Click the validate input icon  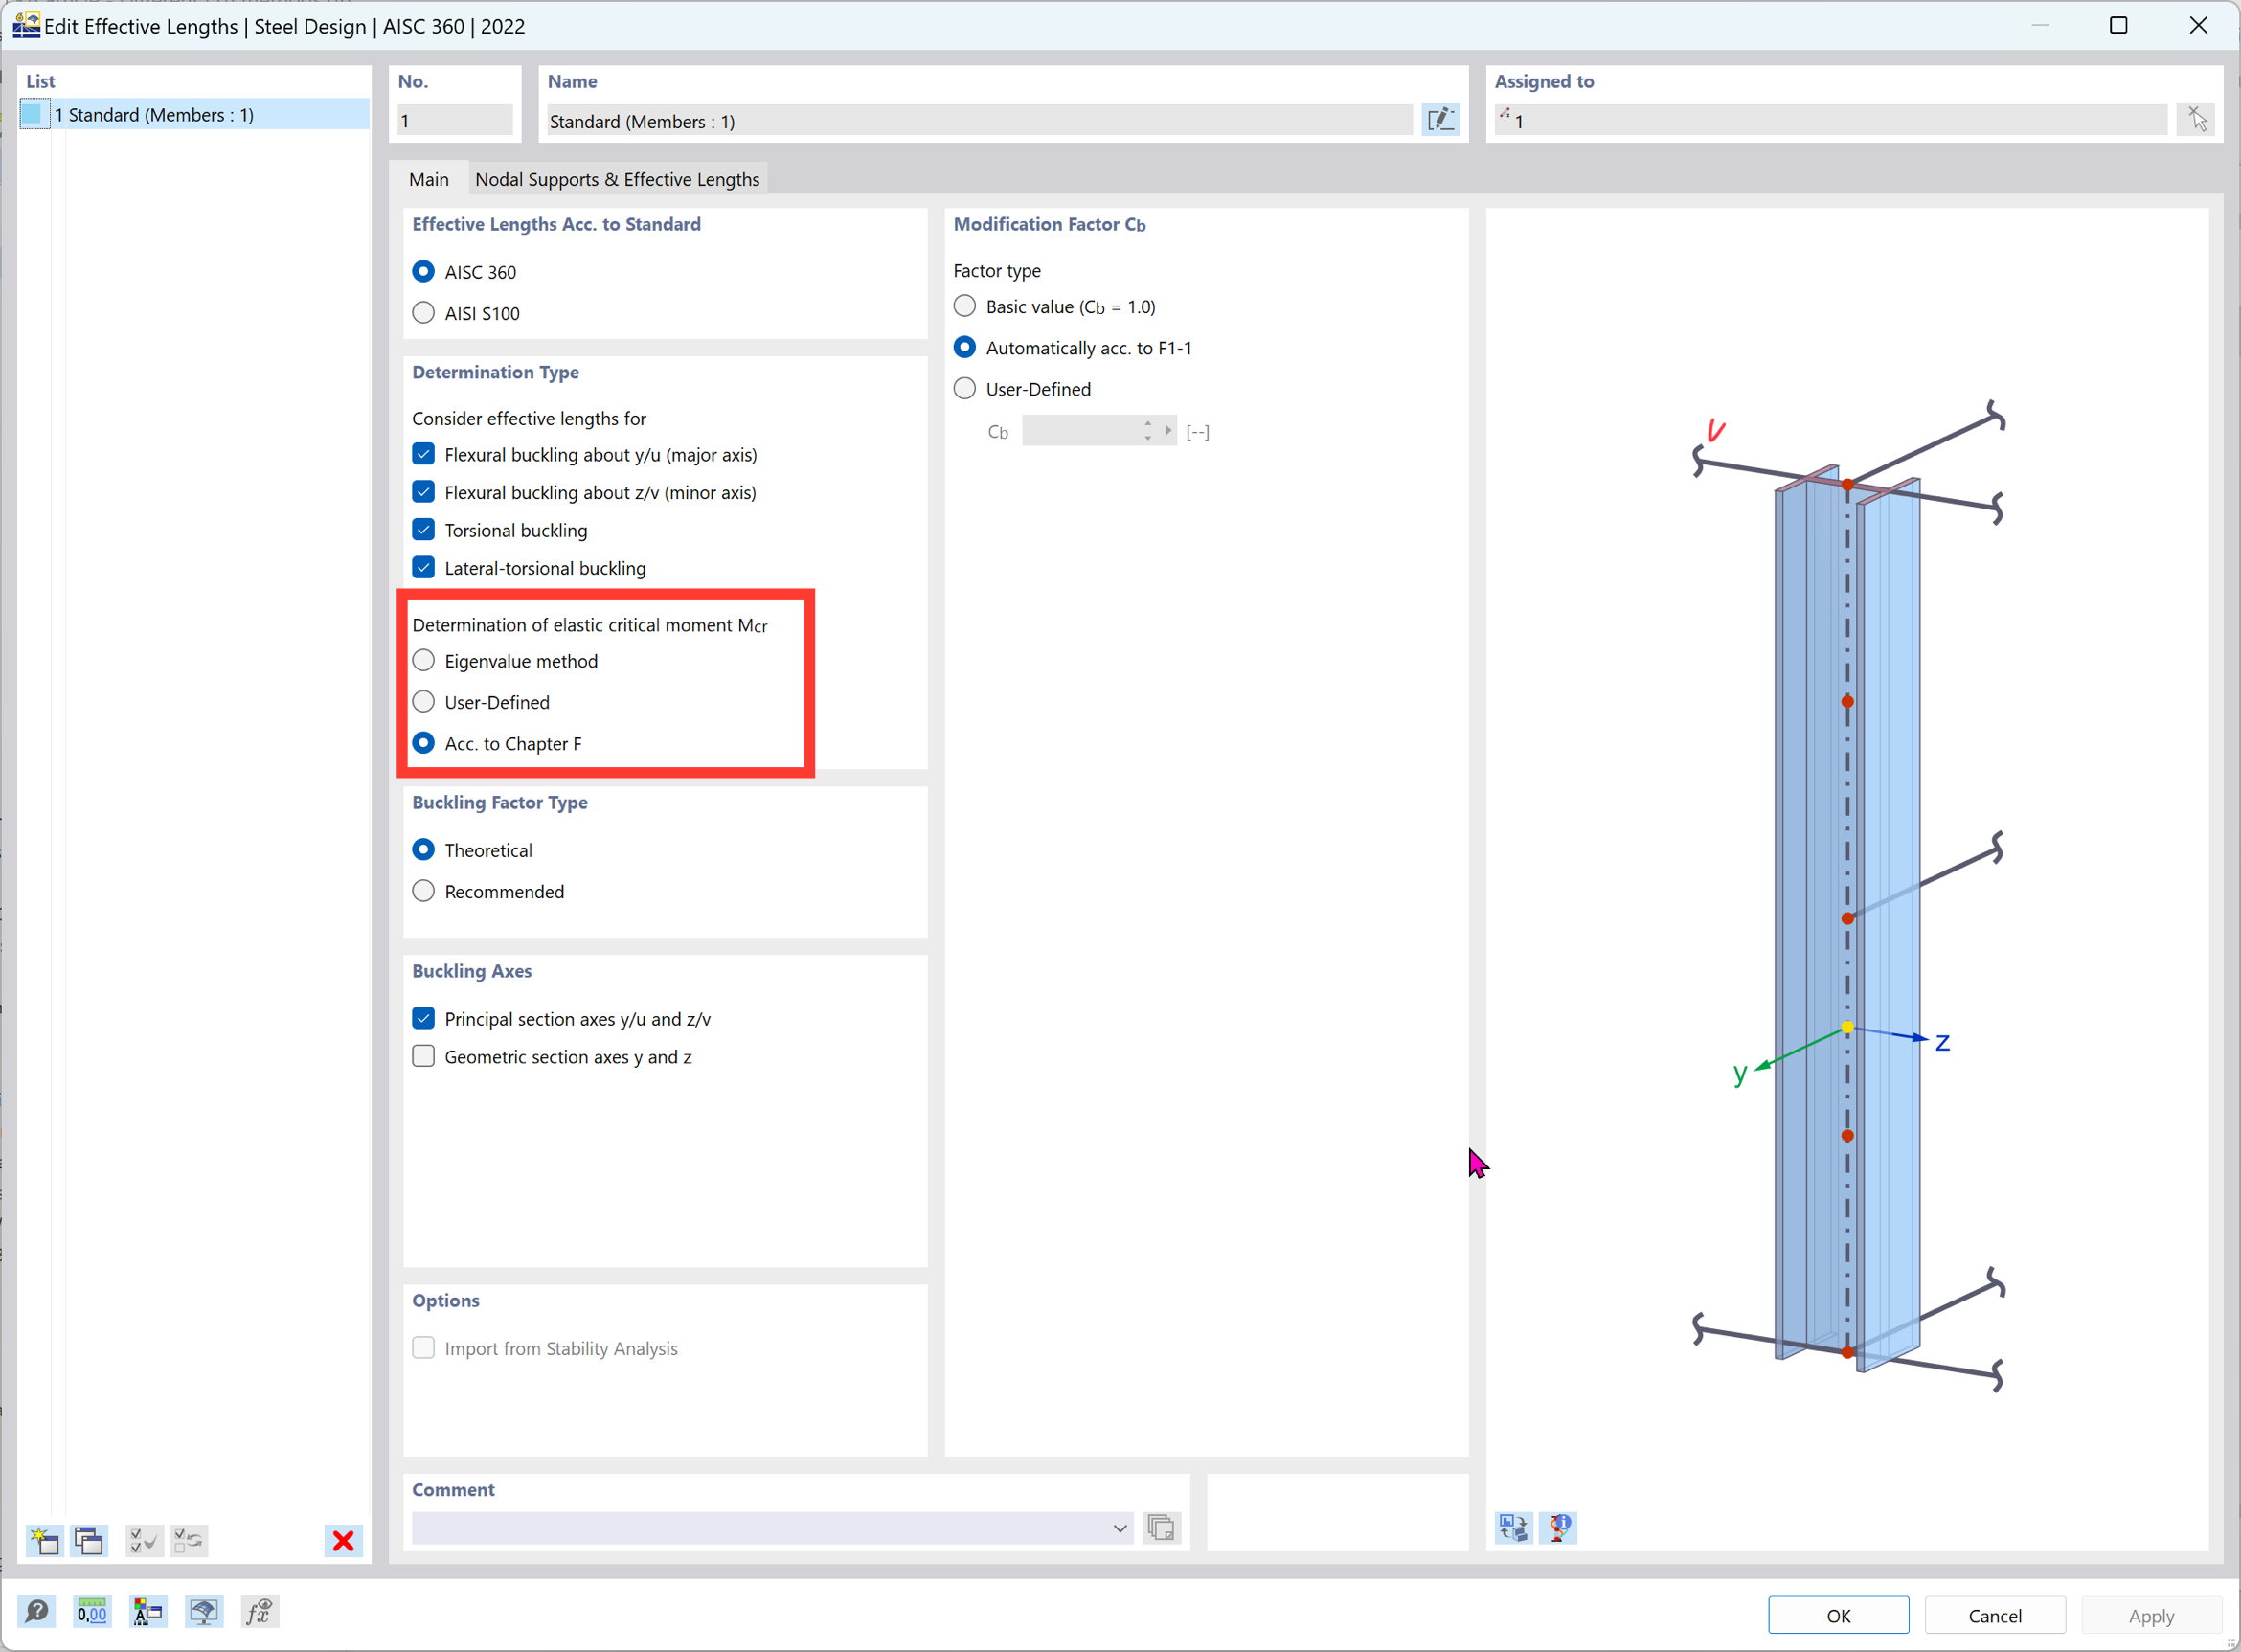(x=143, y=1541)
